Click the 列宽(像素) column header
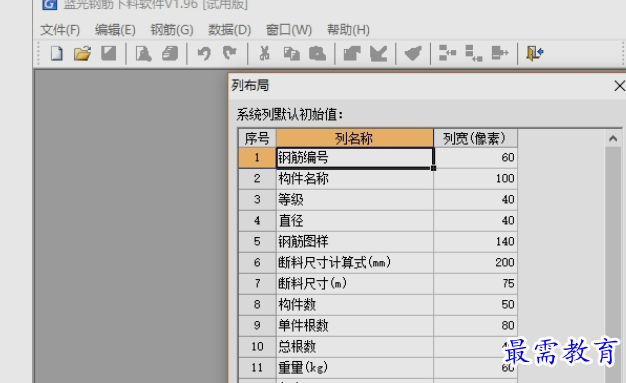Viewport: 626px width, 383px height. pyautogui.click(x=475, y=138)
